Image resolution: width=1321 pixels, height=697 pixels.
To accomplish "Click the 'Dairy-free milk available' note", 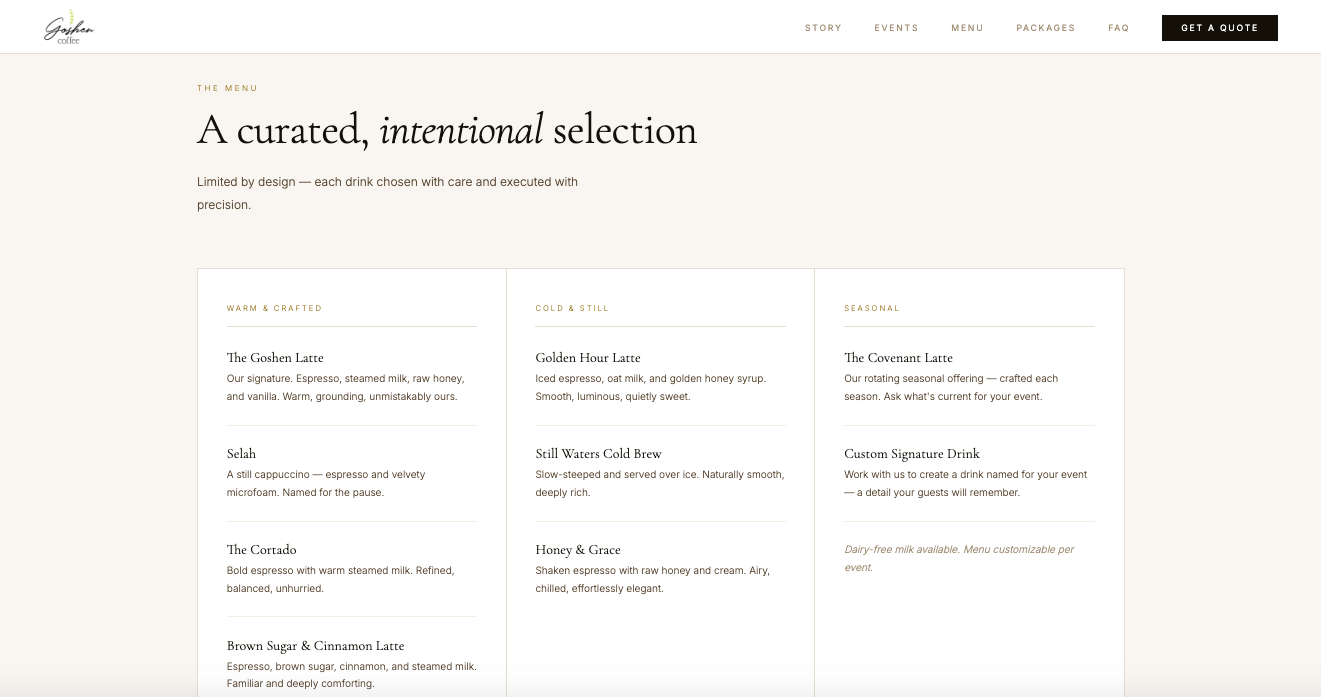I will [x=959, y=558].
